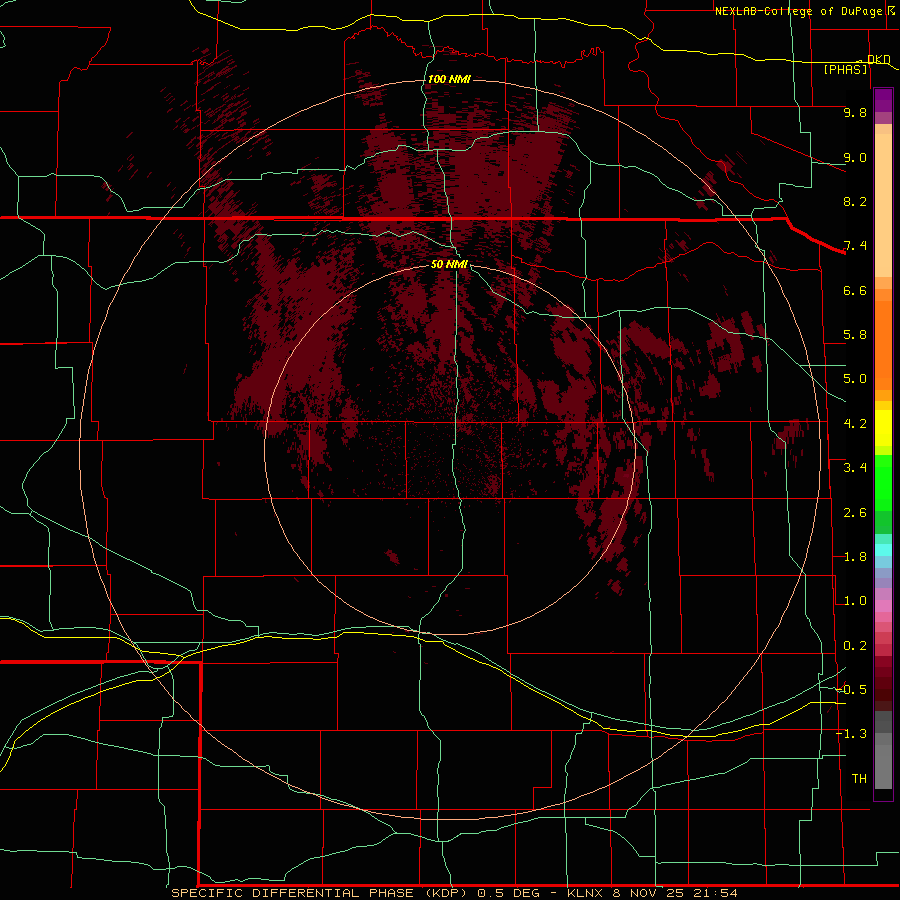Click the 100 NMI range ring label

(x=449, y=79)
